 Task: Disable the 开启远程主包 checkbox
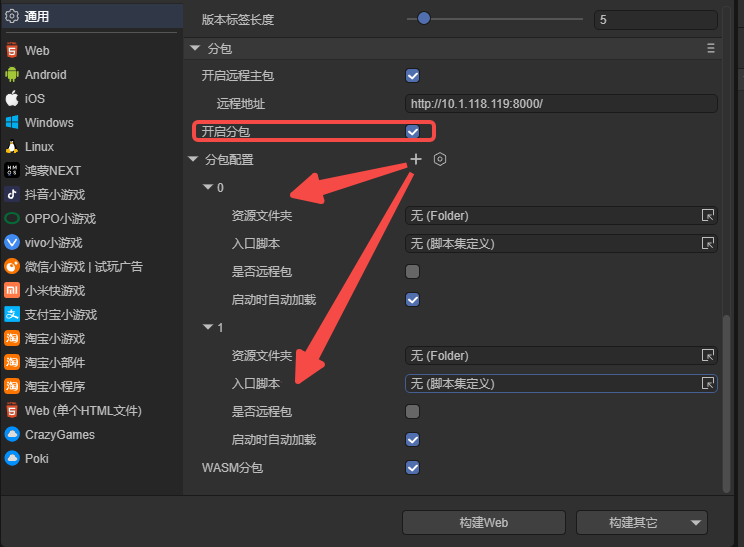click(x=412, y=76)
